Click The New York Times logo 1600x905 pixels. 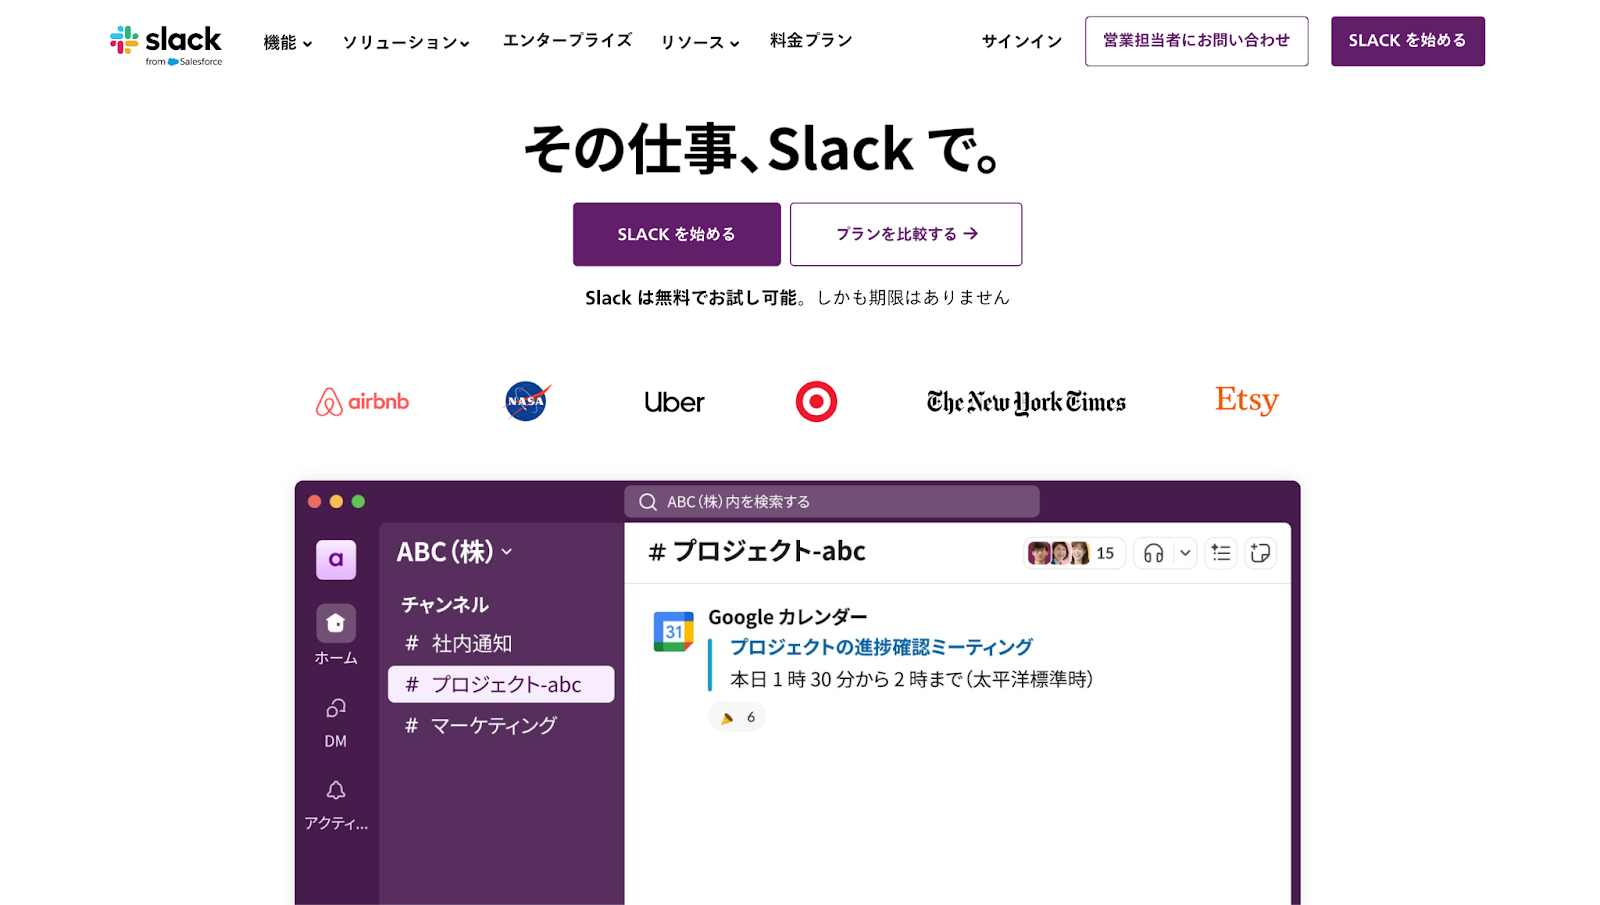1026,402
